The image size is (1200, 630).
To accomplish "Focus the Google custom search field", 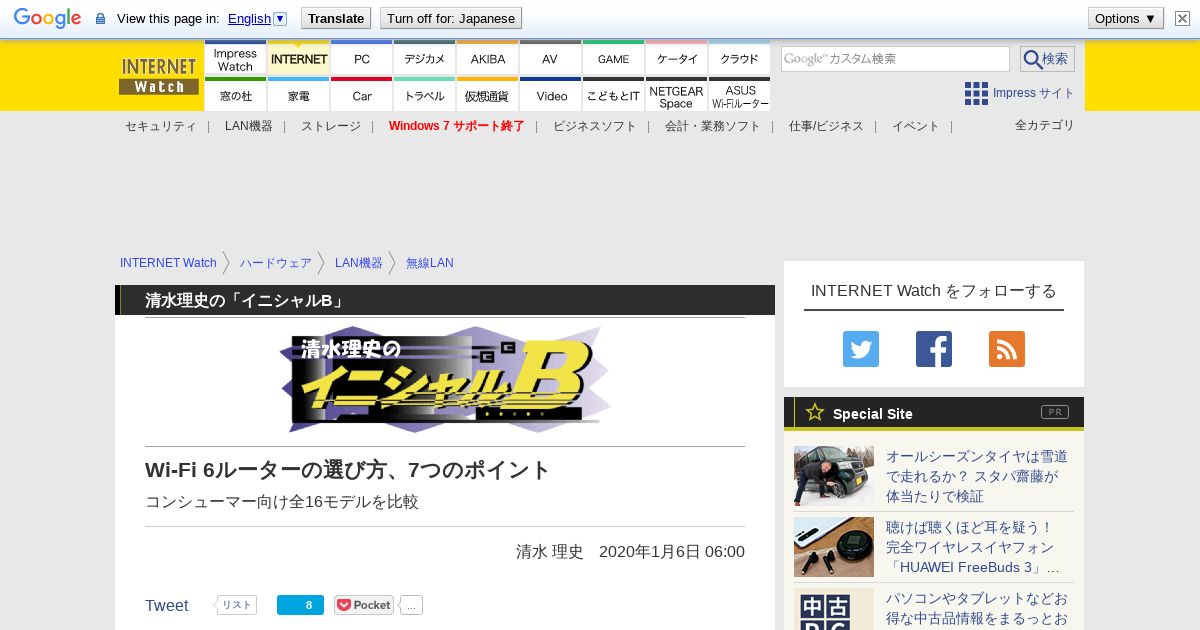I will click(895, 59).
